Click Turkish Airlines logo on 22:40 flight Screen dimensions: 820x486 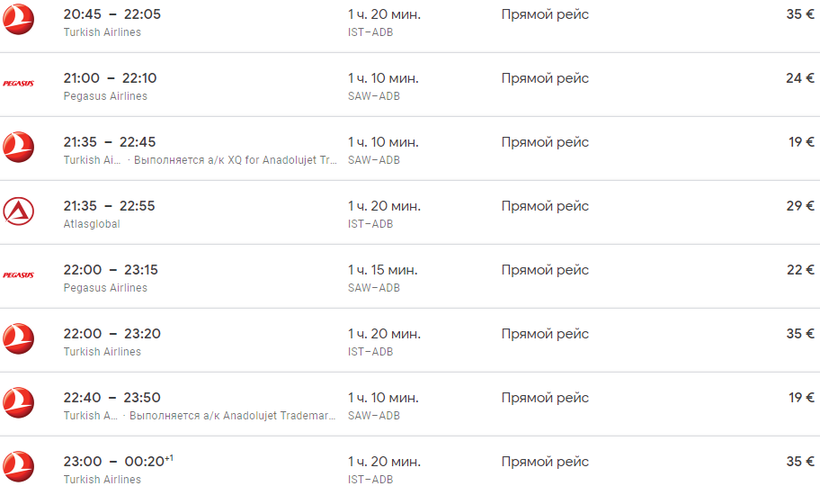click(19, 403)
